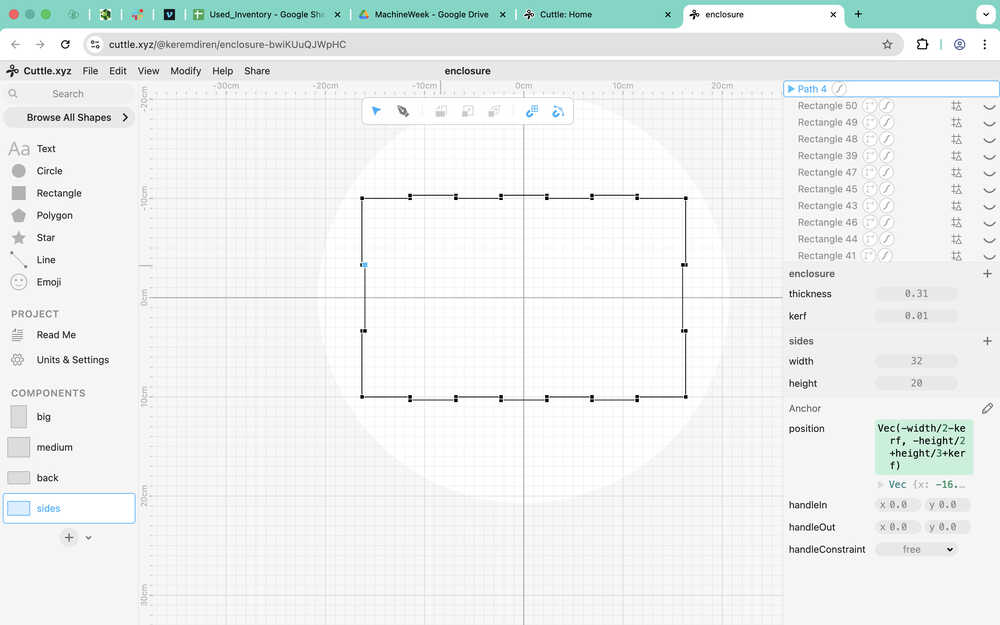Image resolution: width=1000 pixels, height=625 pixels.
Task: Click Rectangle 46 modifier icon
Action: pos(957,223)
